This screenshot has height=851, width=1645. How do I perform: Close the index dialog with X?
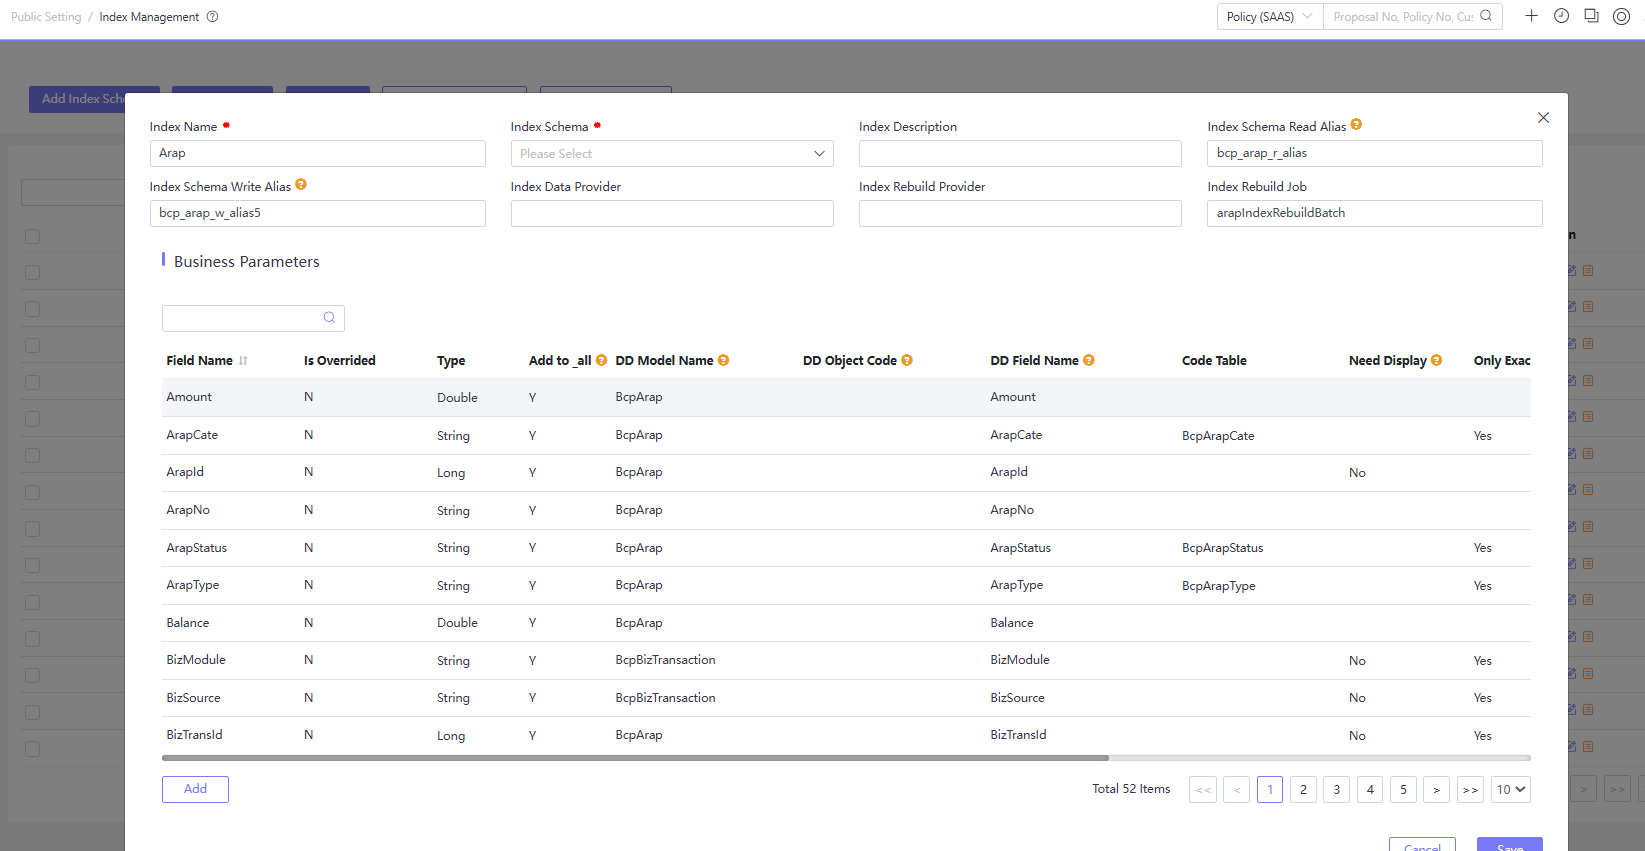1543,118
